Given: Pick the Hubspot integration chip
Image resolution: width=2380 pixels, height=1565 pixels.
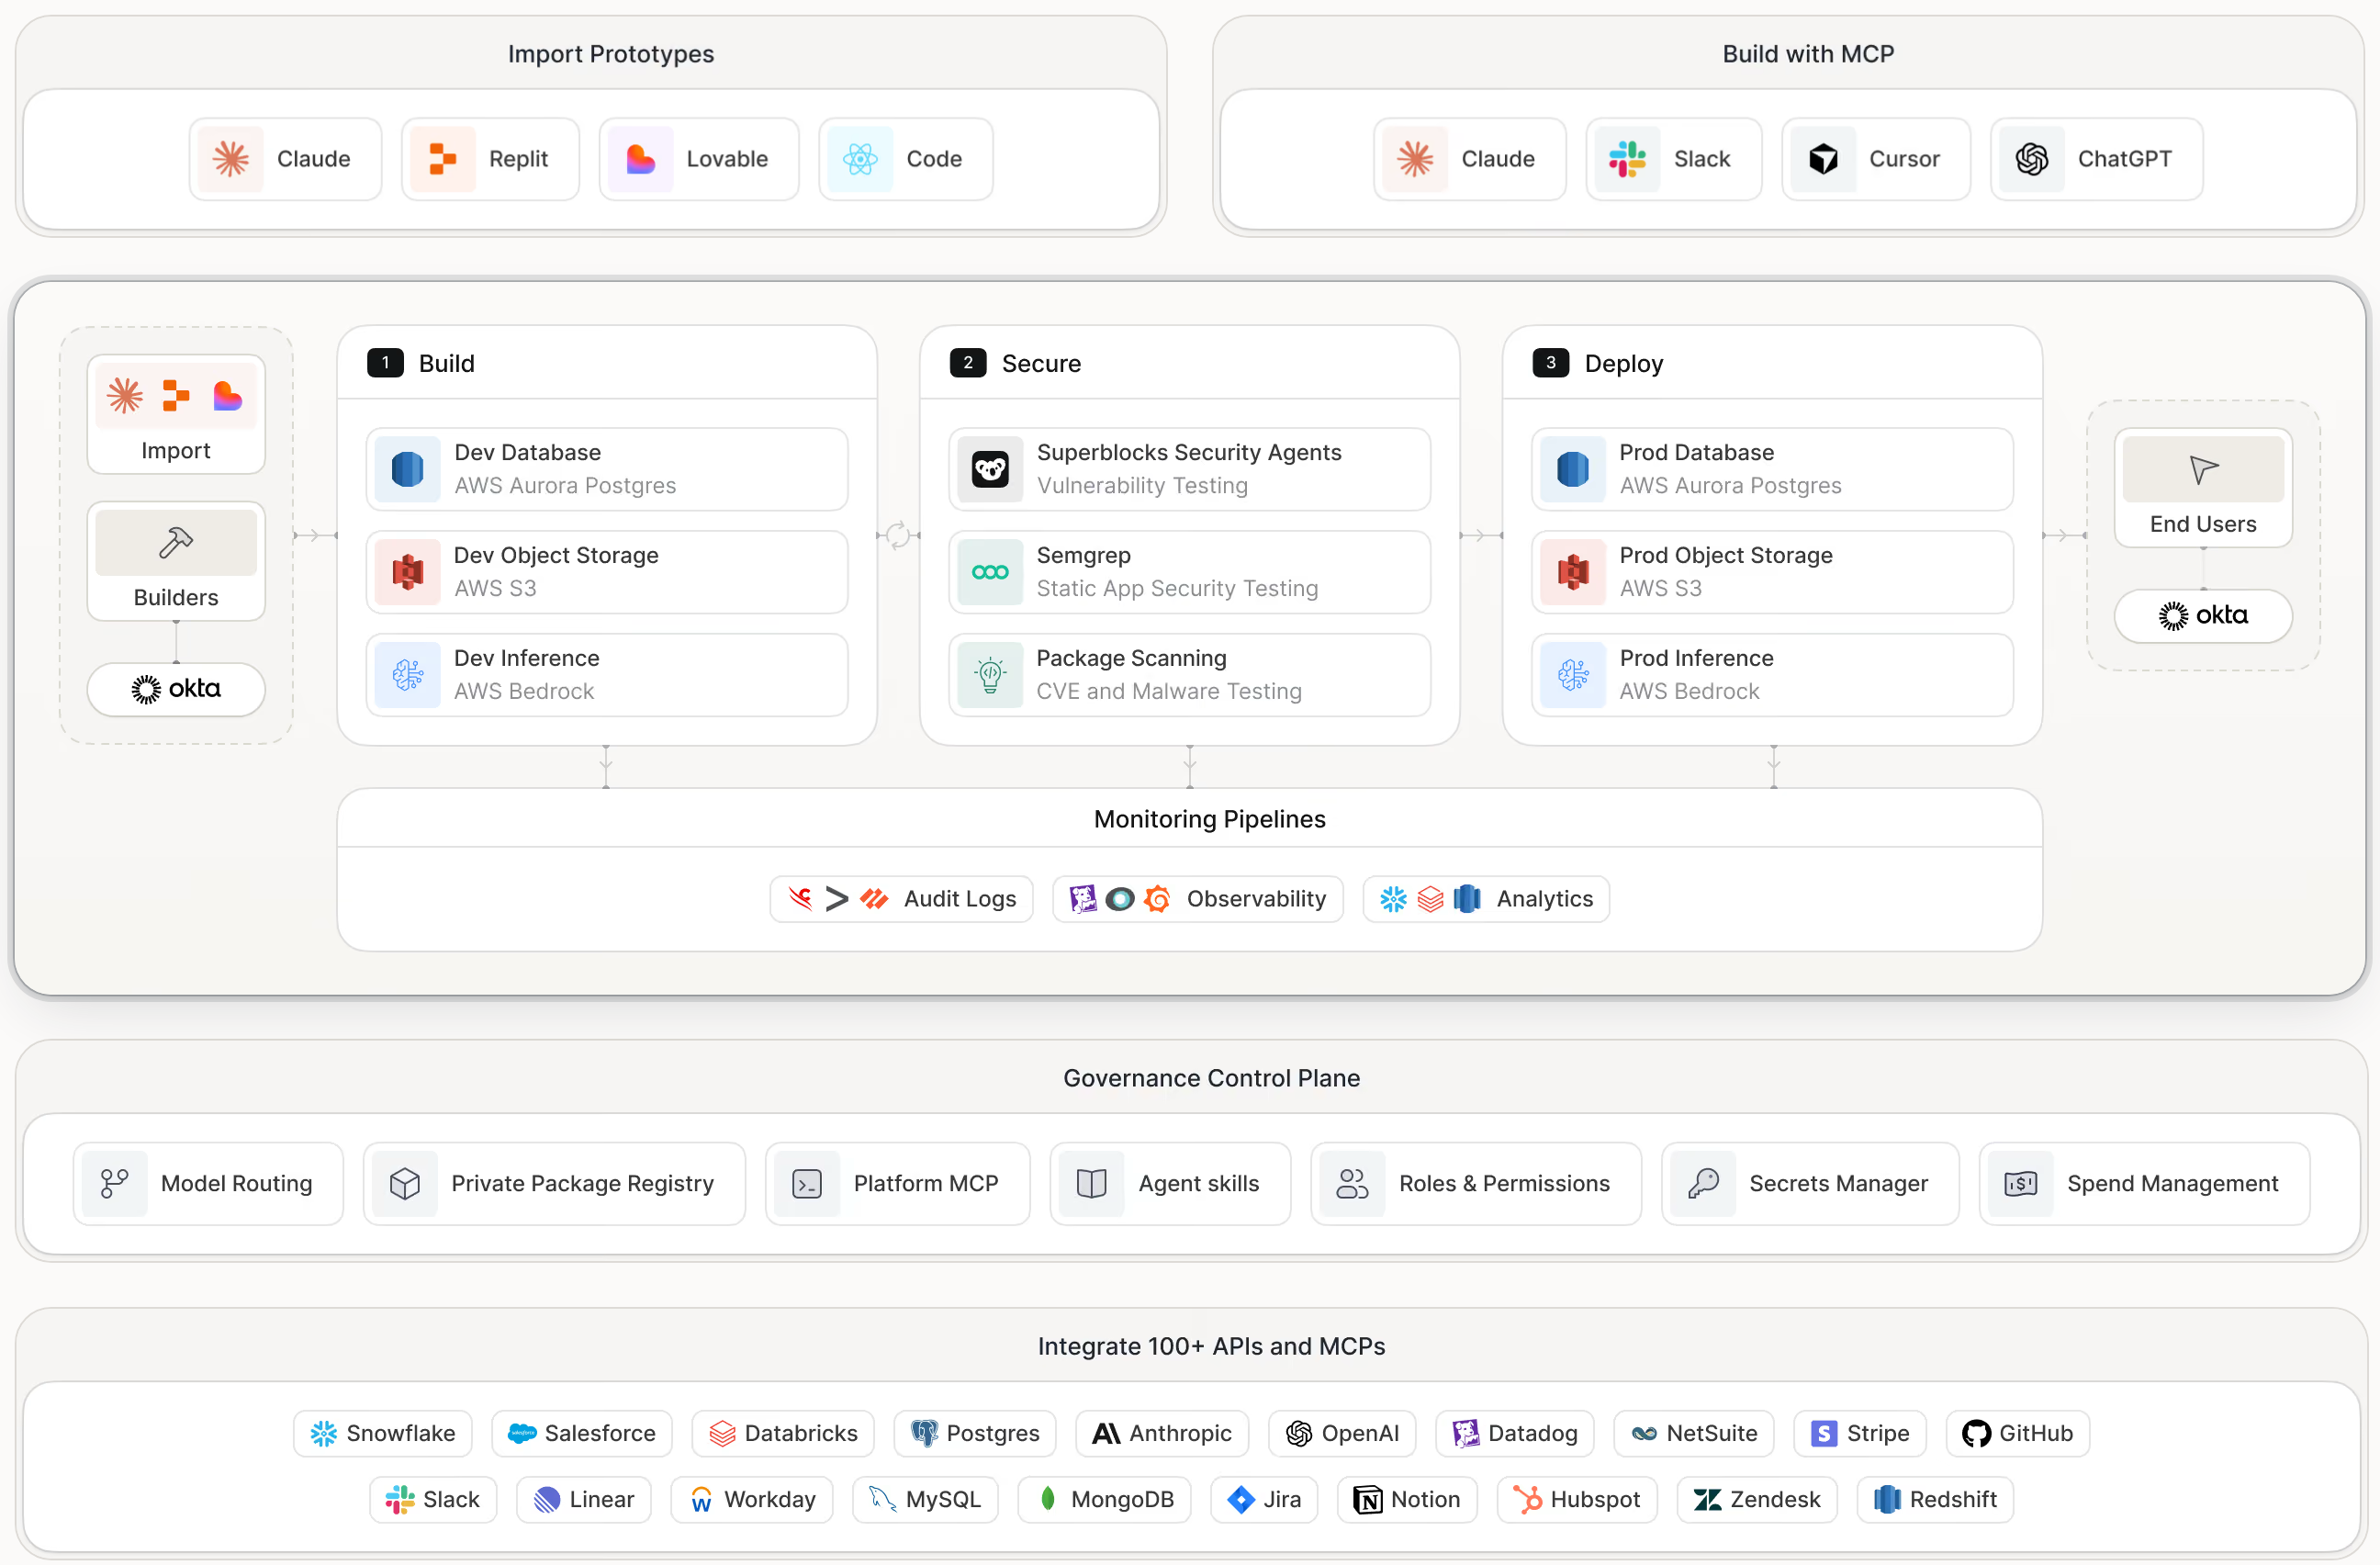Looking at the screenshot, I should tap(1577, 1499).
